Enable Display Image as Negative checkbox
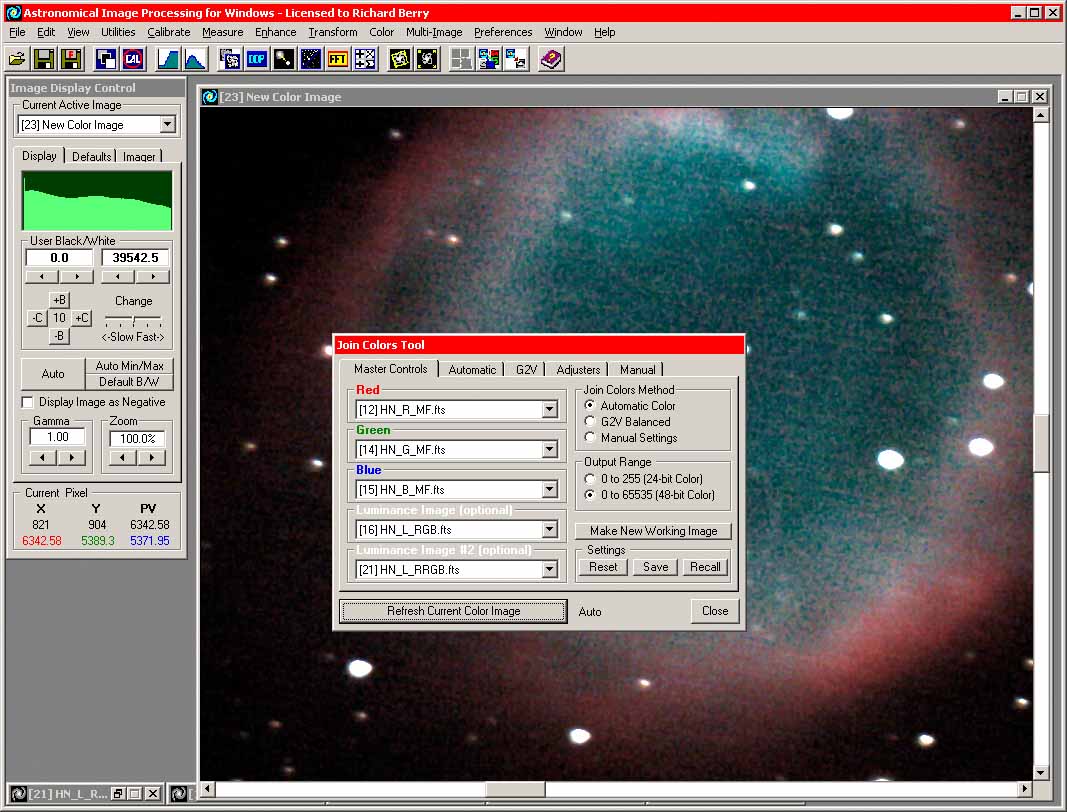The image size is (1067, 812). [28, 402]
